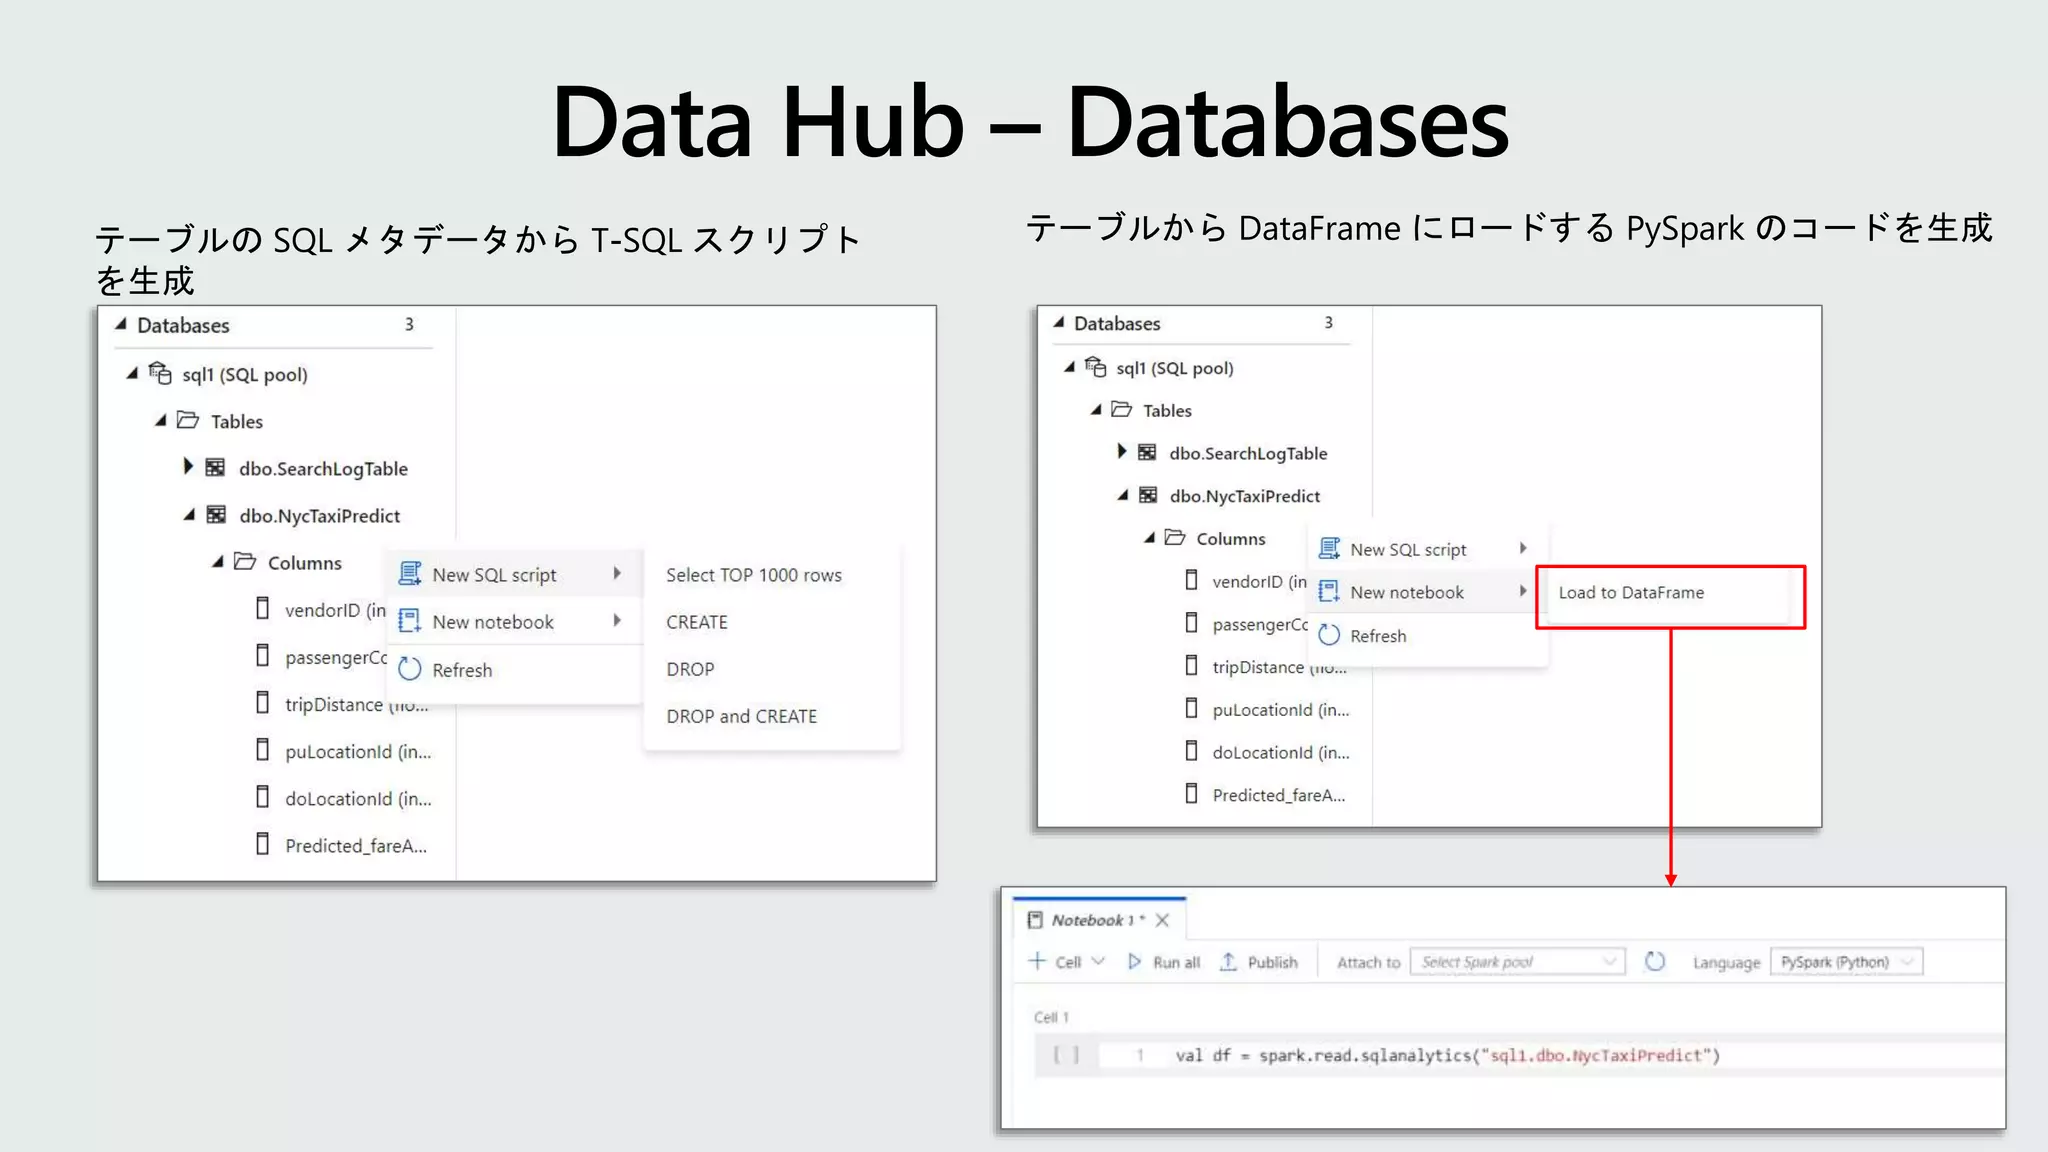Open Select Spark pool dropdown

(x=1517, y=961)
